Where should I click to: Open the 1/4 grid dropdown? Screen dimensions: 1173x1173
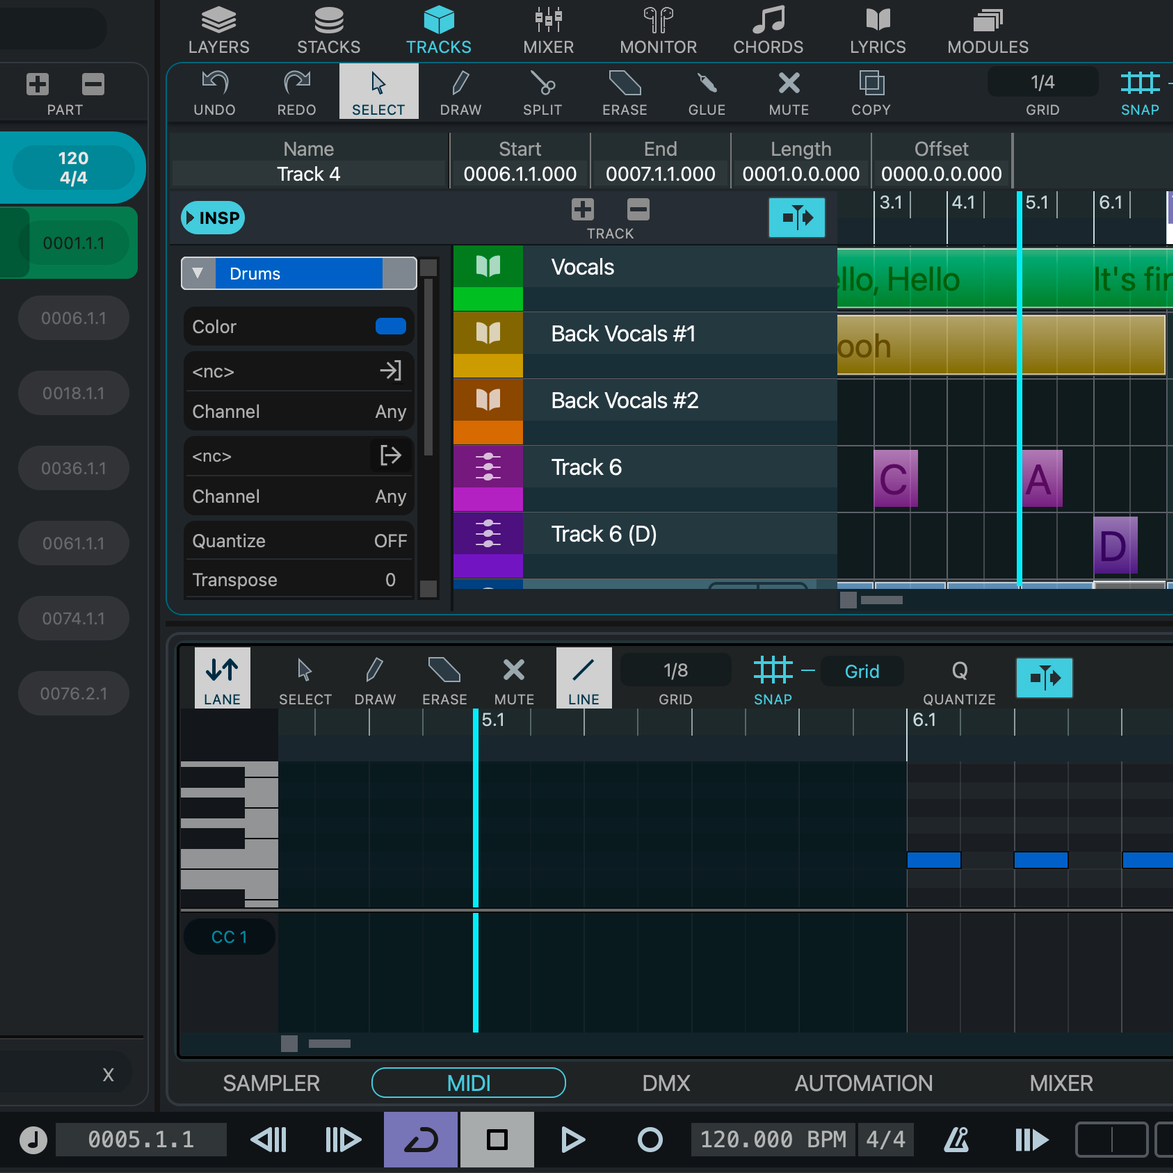pos(1042,82)
